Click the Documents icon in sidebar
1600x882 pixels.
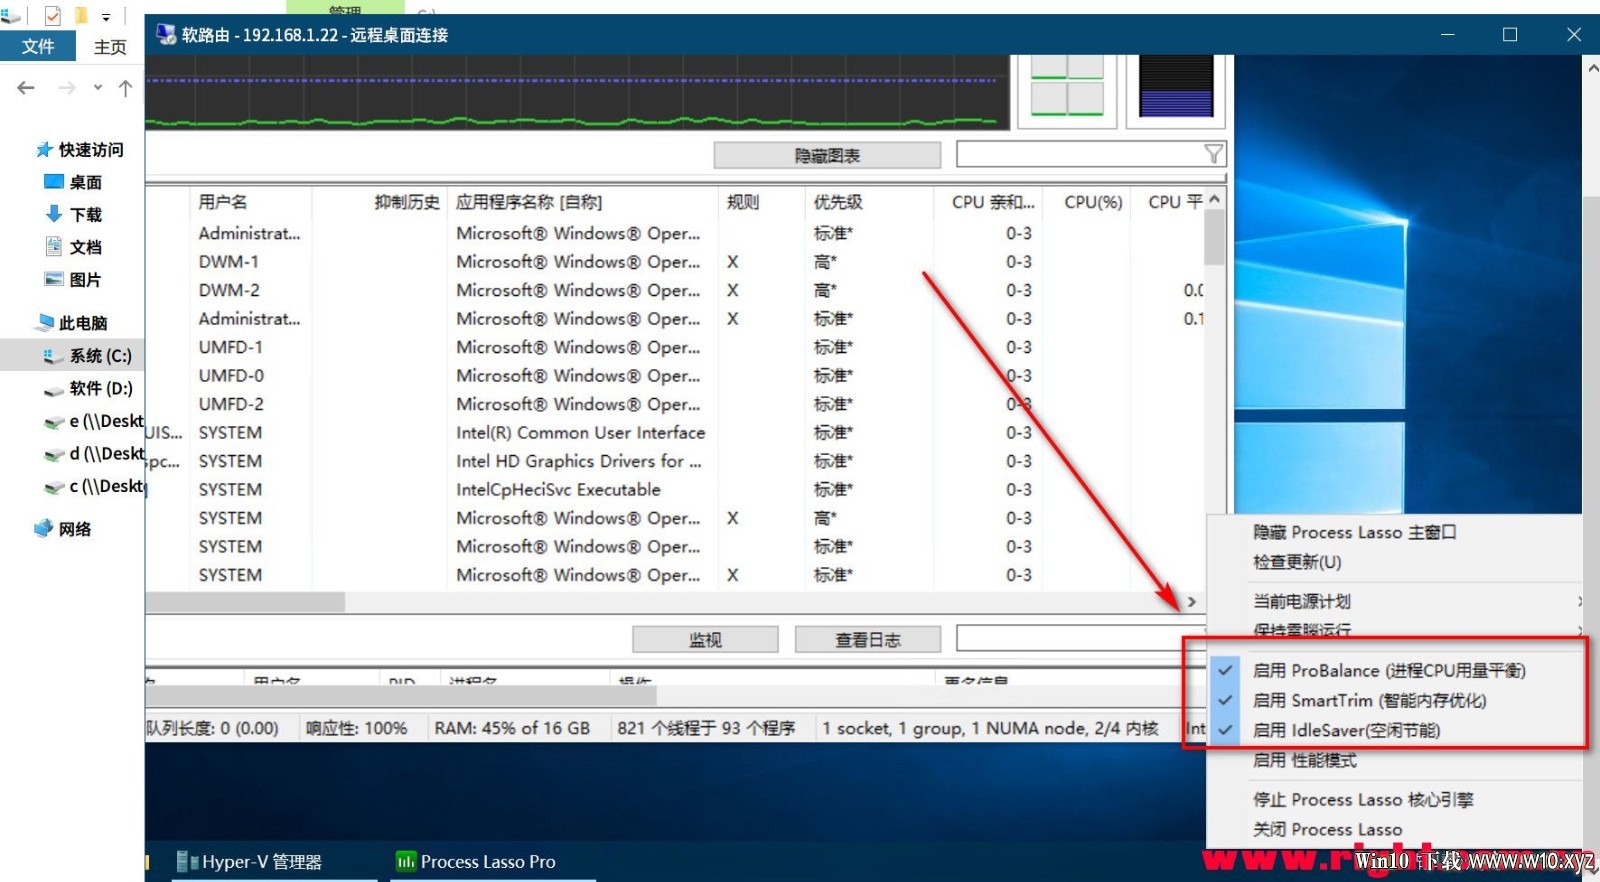click(54, 246)
